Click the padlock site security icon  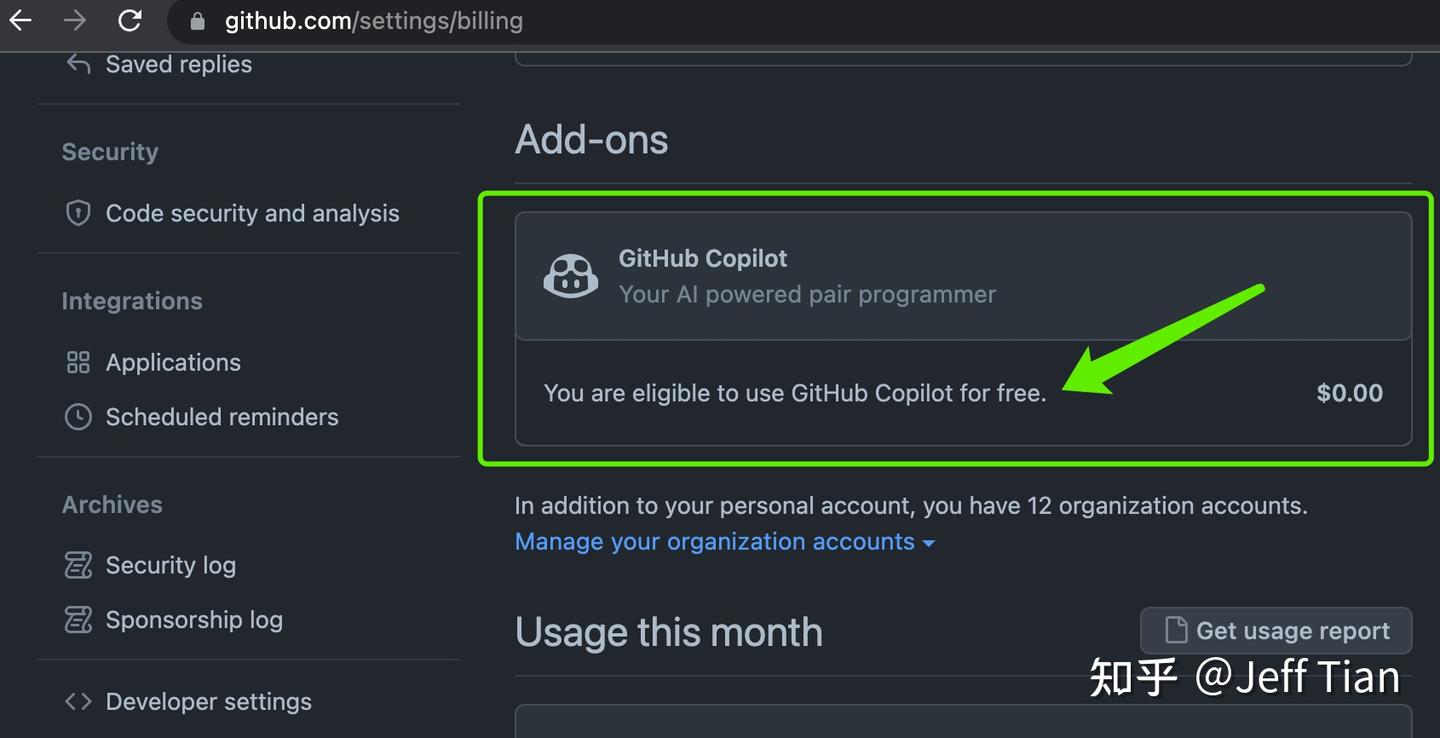(x=197, y=21)
